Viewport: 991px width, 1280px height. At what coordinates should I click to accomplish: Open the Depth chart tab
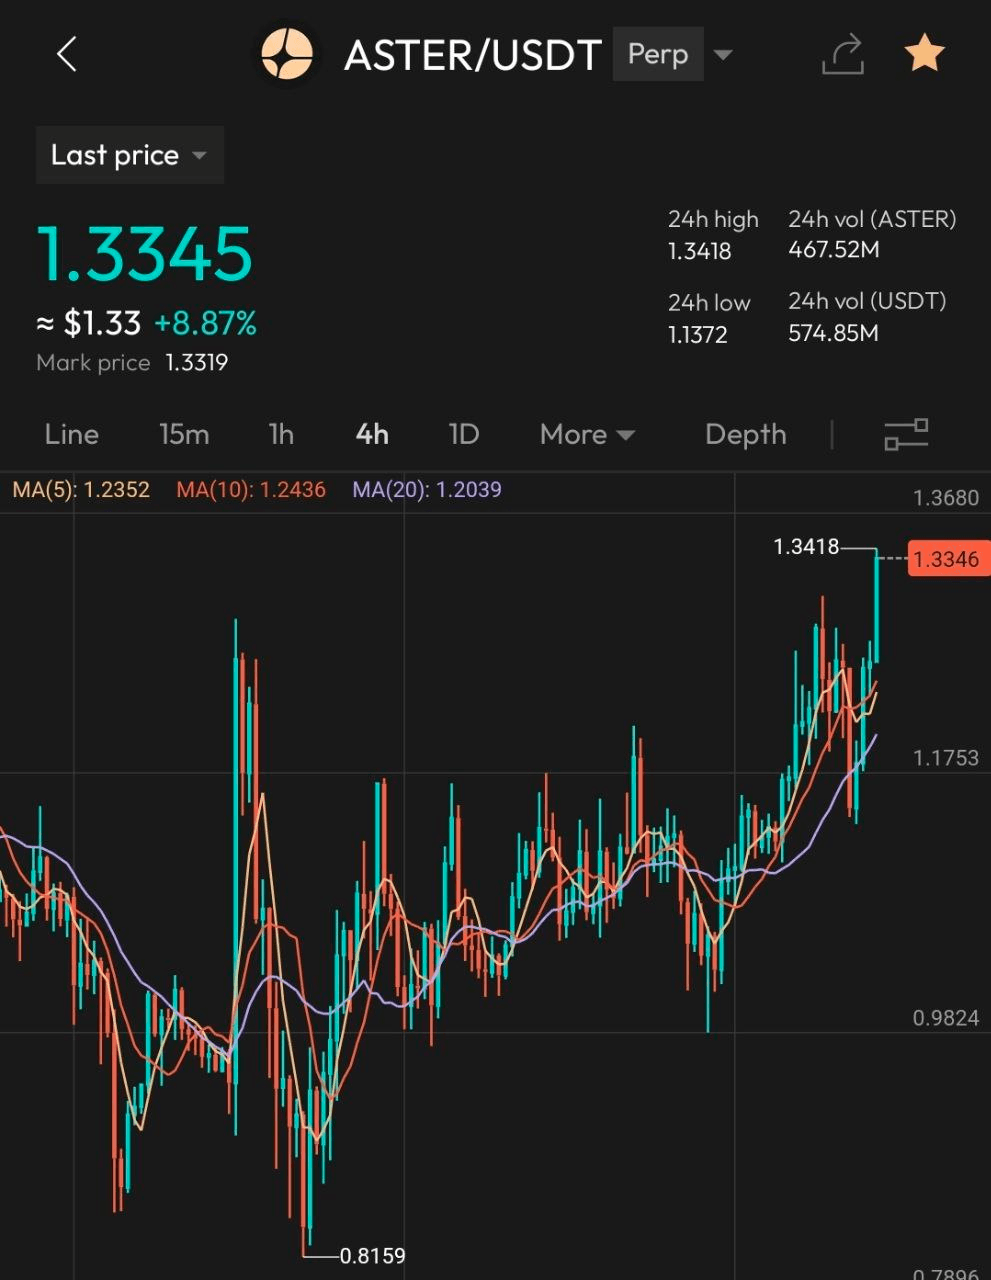745,434
